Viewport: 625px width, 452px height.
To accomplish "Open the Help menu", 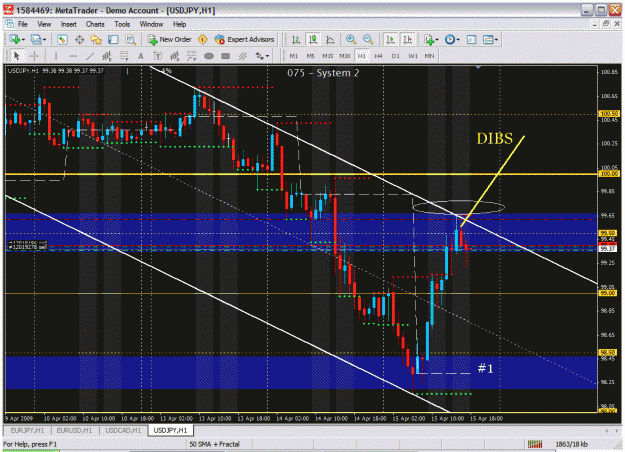I will coord(180,24).
